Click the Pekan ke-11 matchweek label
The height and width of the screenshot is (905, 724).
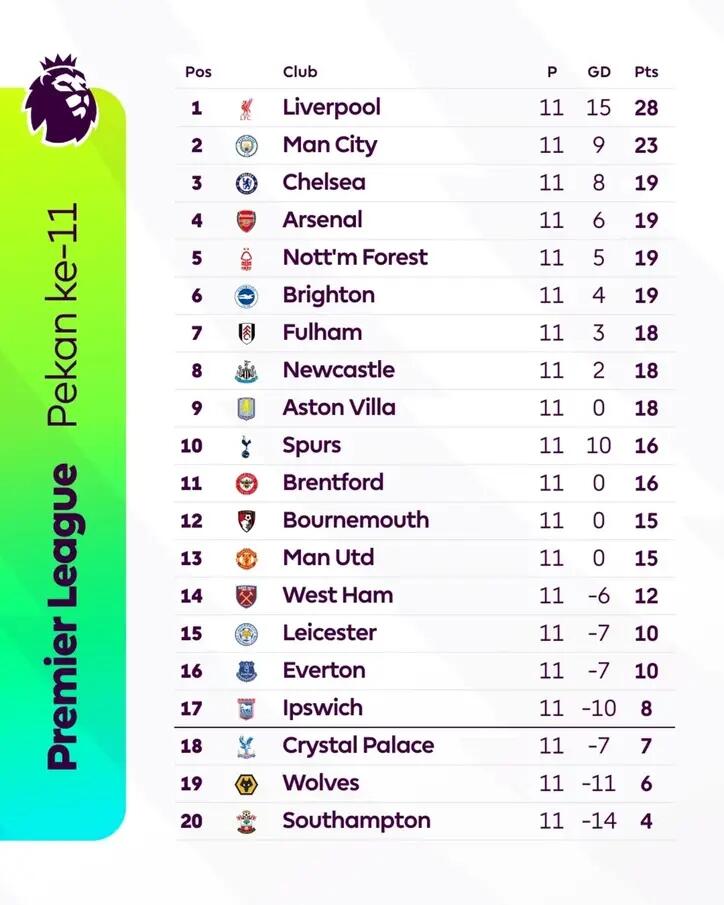(64, 317)
